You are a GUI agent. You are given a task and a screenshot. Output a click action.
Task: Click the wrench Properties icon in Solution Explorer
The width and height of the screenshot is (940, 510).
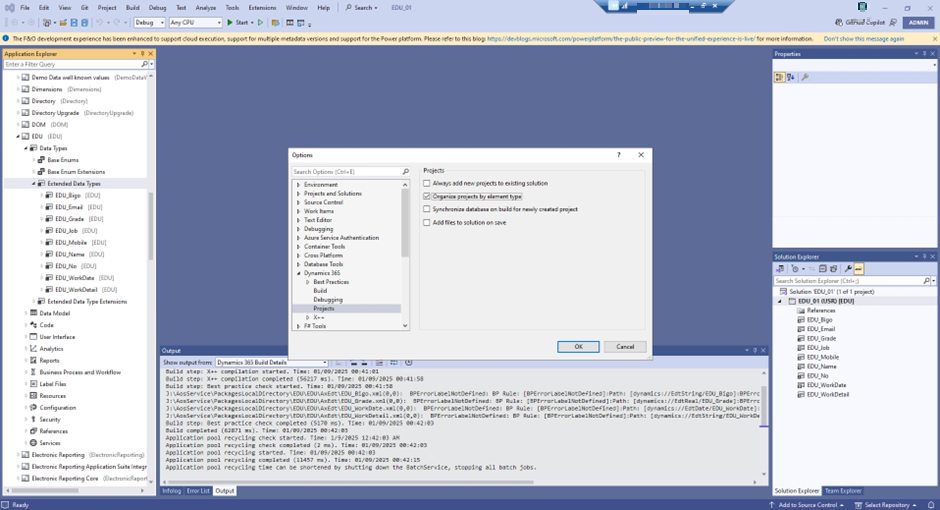(x=848, y=269)
